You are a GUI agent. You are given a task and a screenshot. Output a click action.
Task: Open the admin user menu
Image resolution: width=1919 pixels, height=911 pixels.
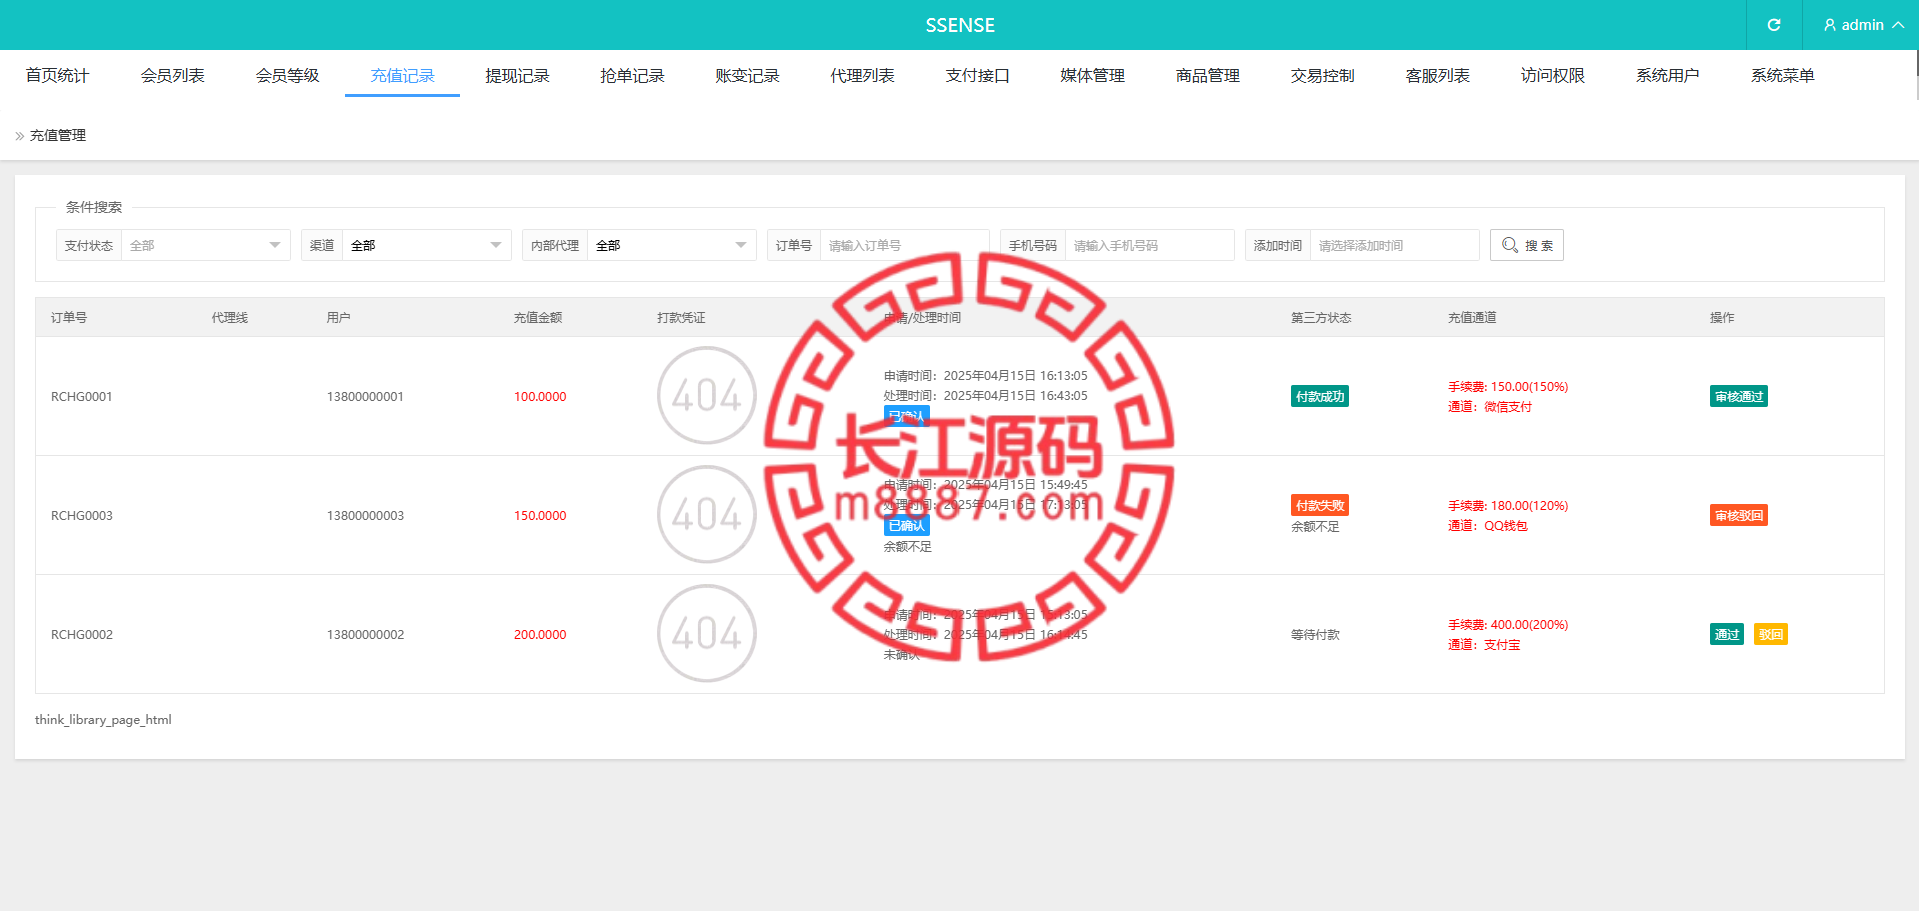(x=1863, y=25)
